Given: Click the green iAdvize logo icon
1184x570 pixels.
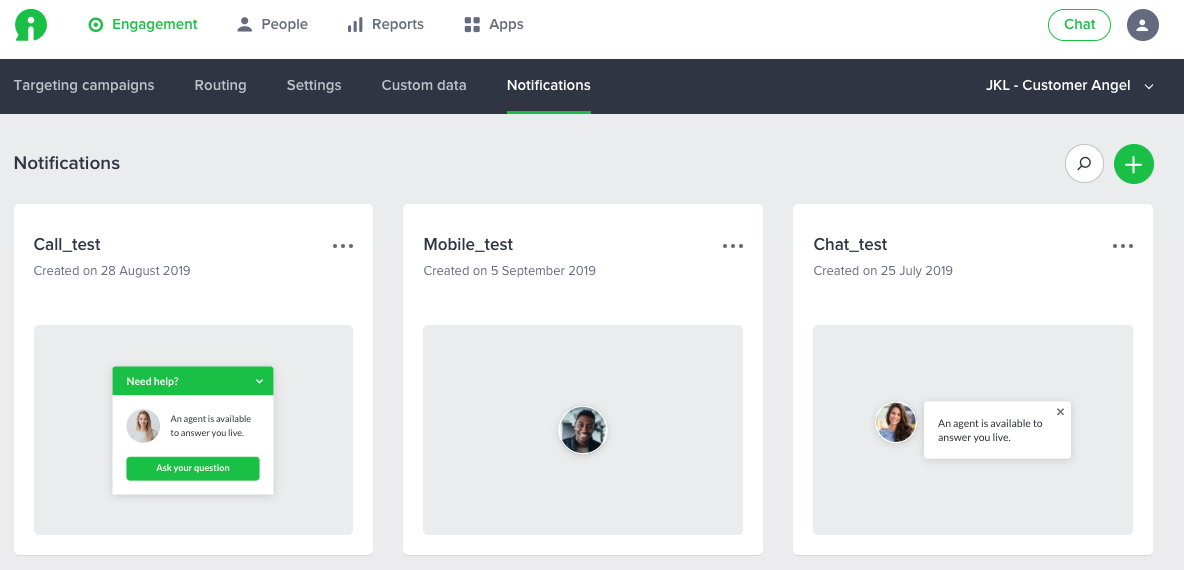Looking at the screenshot, I should (31, 25).
